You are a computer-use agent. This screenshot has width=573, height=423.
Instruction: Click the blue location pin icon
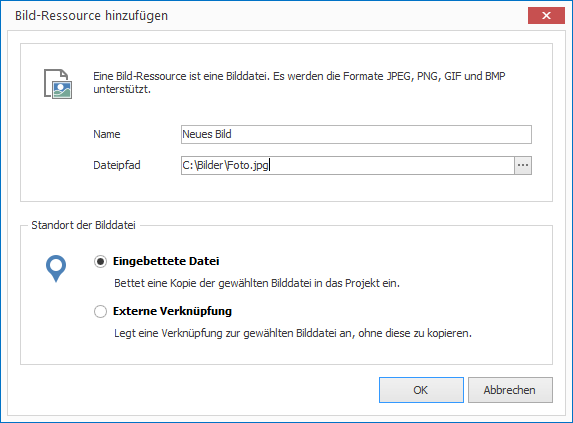tap(56, 268)
